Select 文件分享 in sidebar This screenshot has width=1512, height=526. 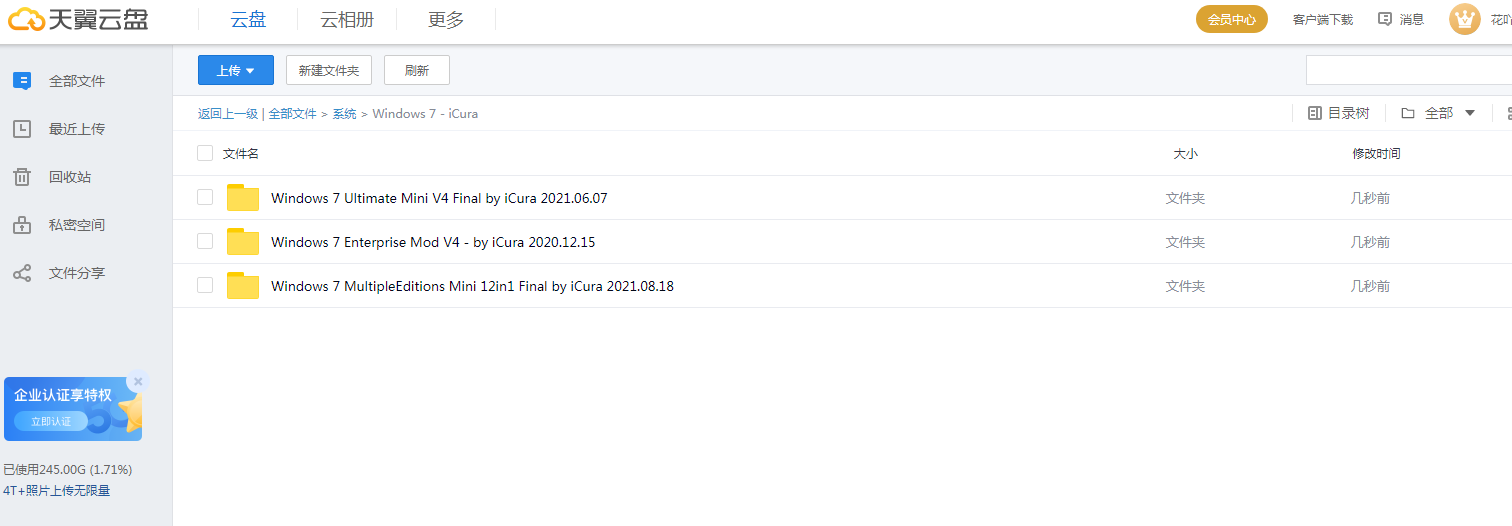[77, 273]
